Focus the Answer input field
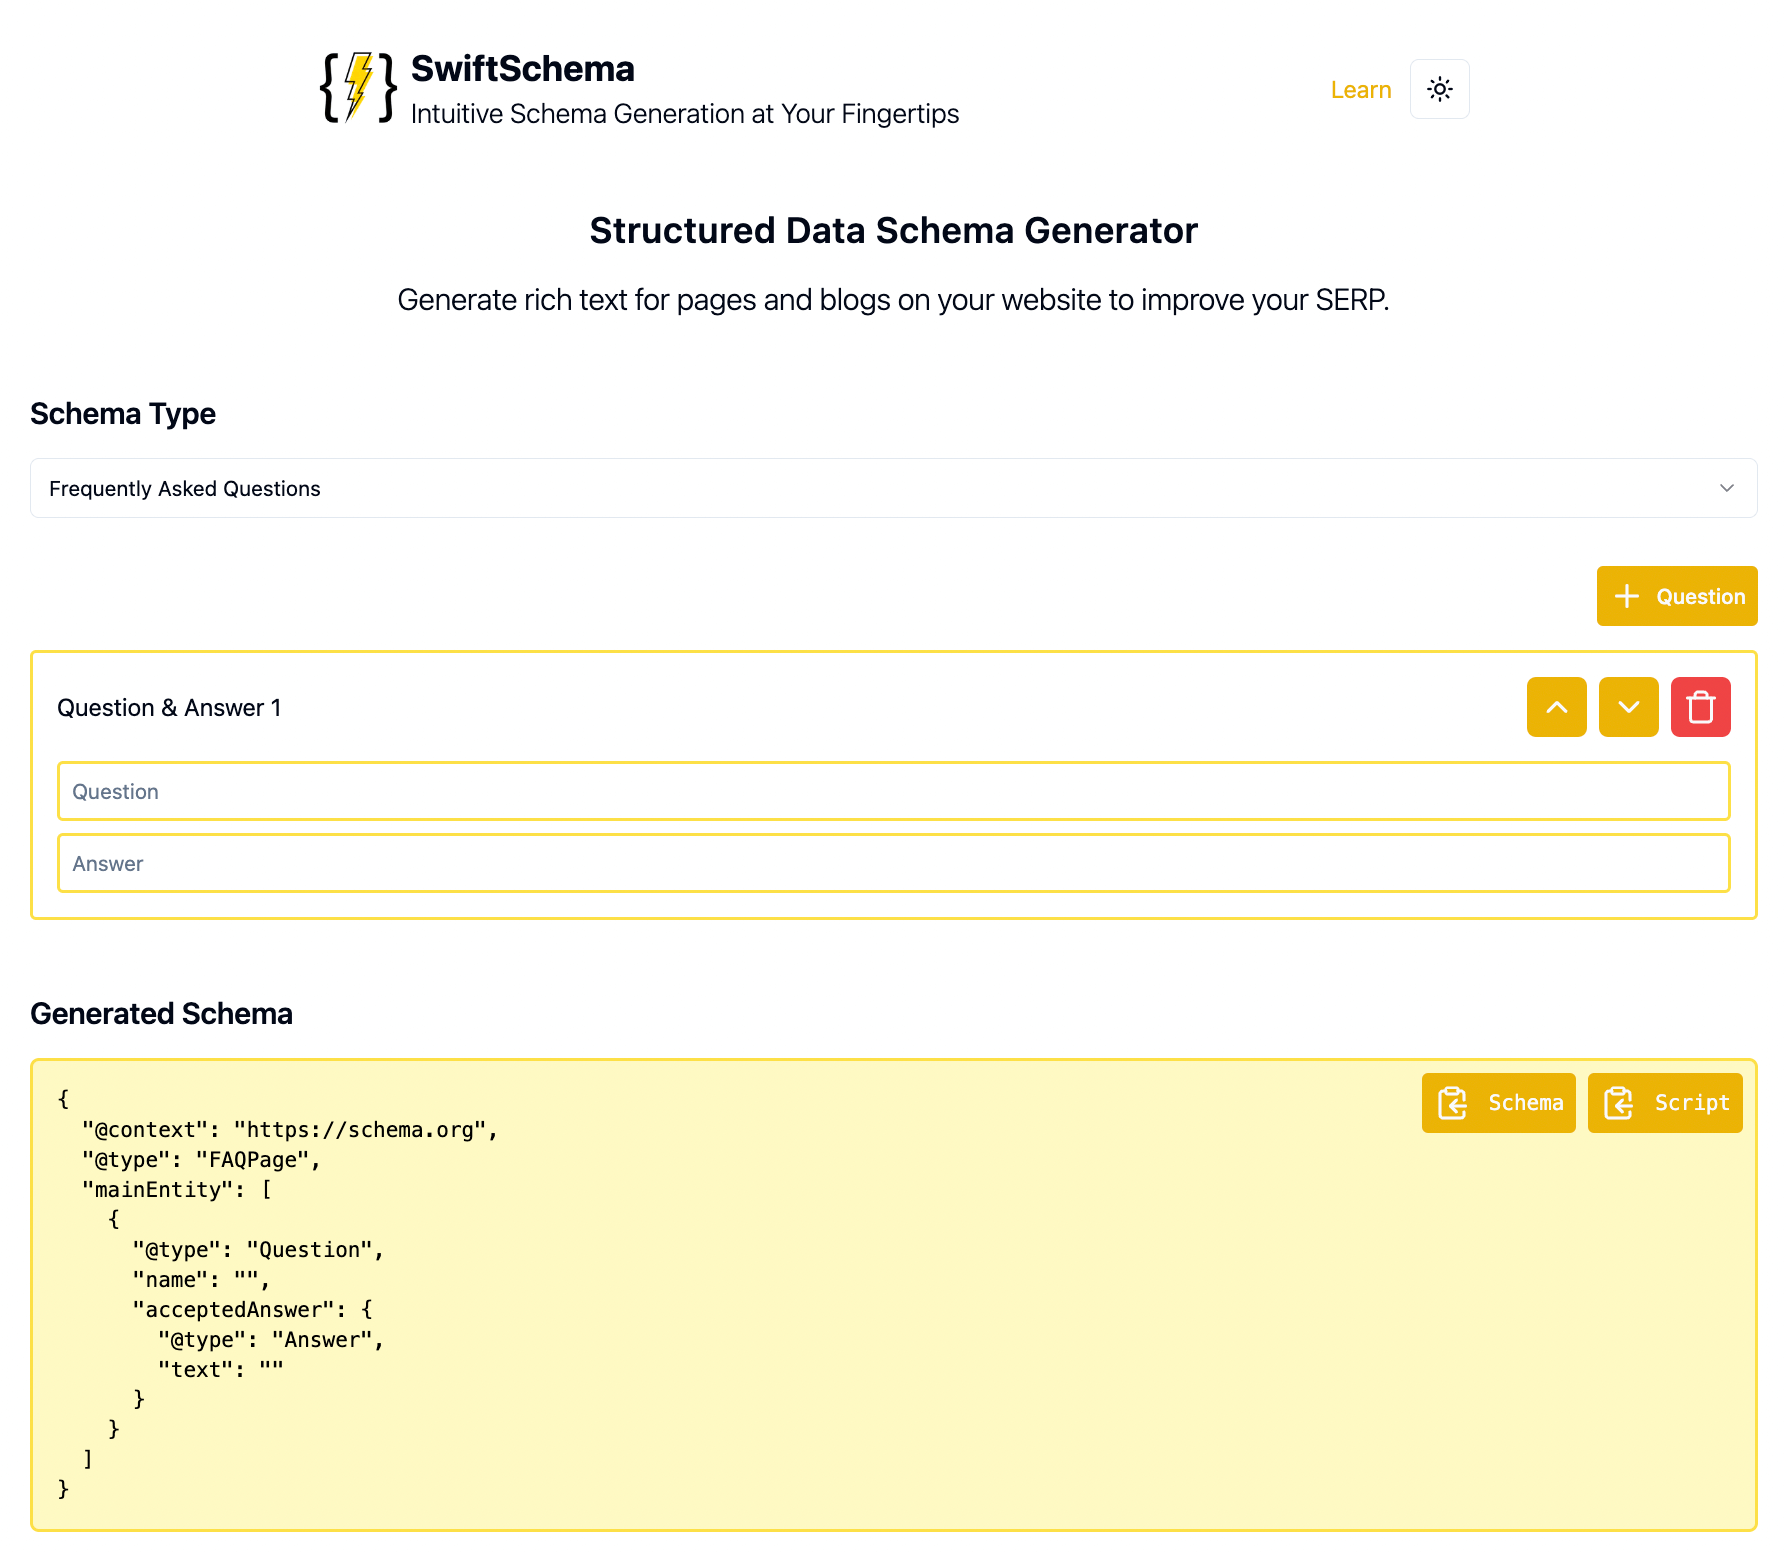 point(893,863)
